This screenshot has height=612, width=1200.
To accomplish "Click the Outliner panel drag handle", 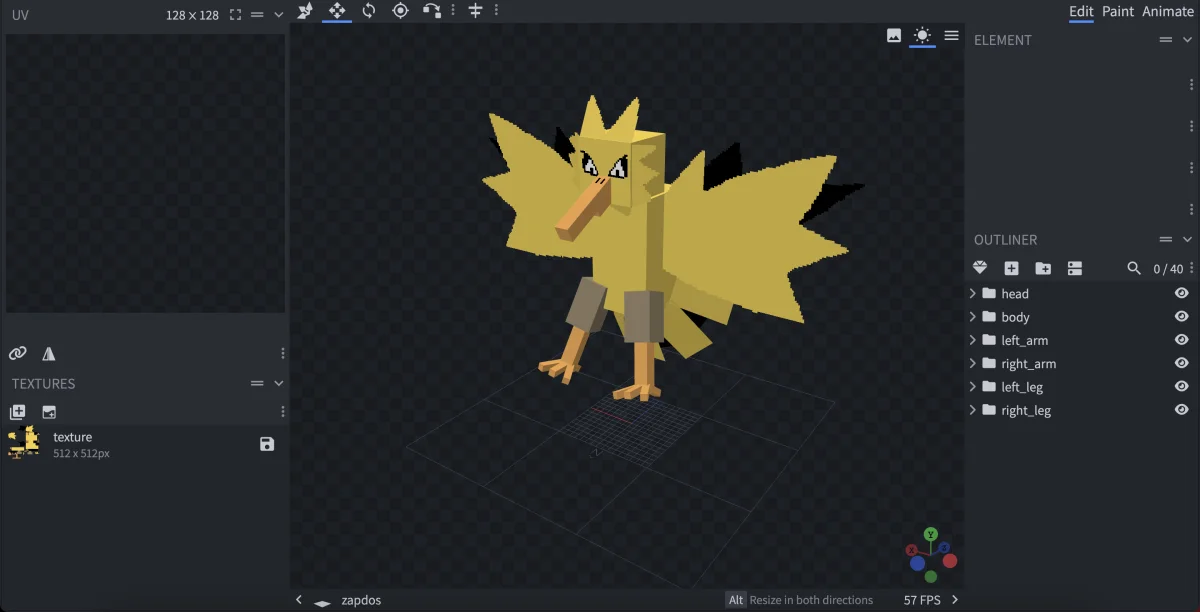I will 1165,240.
